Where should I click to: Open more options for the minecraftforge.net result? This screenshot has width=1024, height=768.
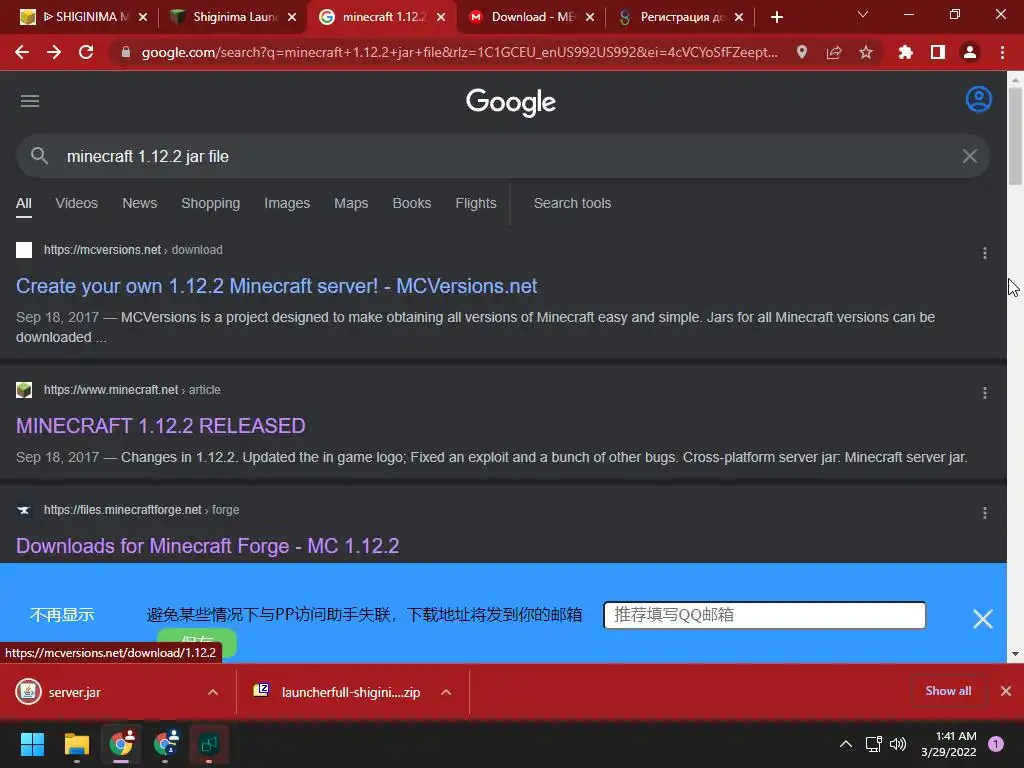[985, 513]
